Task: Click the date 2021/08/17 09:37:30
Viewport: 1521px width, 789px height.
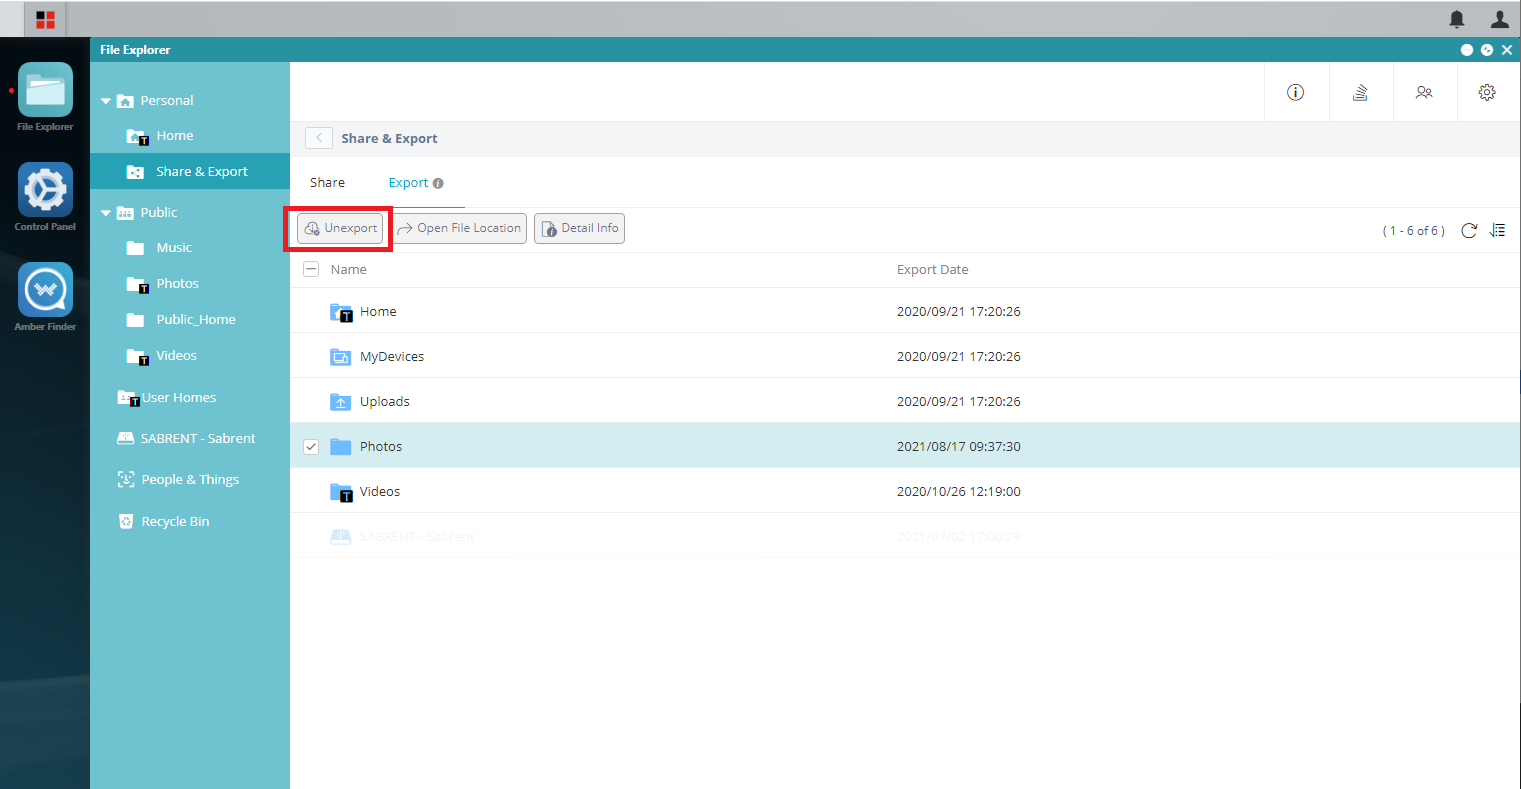Action: click(x=959, y=447)
